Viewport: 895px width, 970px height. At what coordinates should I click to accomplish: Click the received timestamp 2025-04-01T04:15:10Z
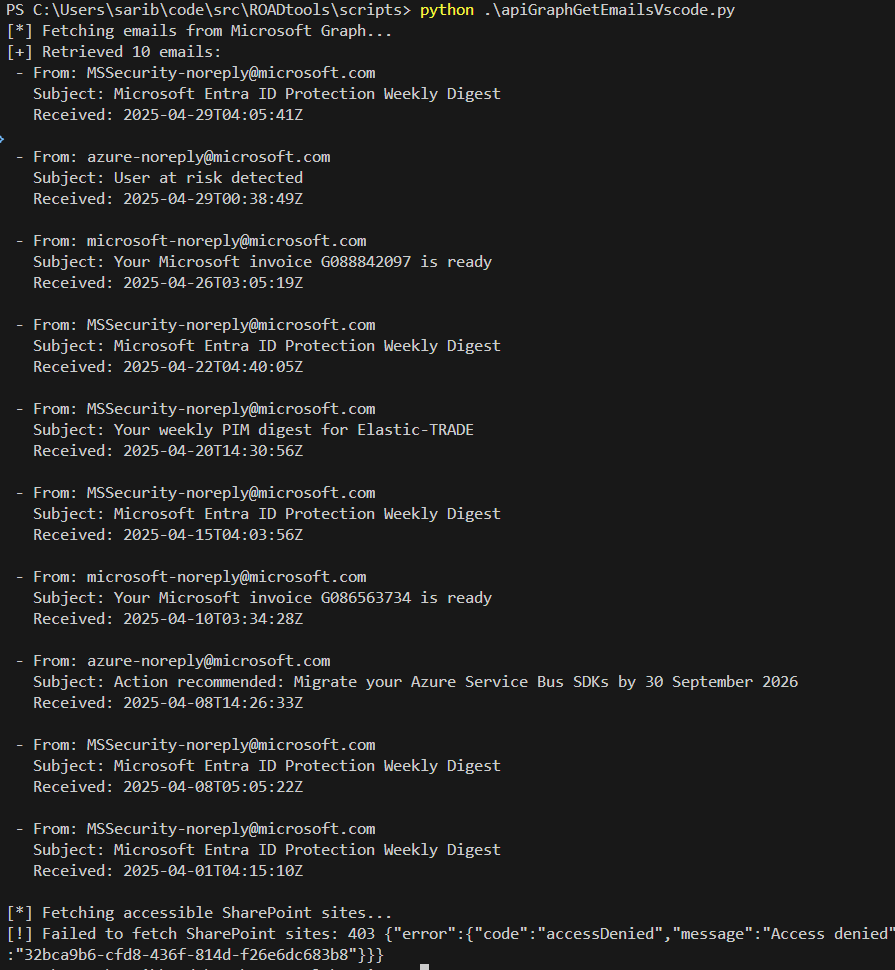(x=212, y=871)
